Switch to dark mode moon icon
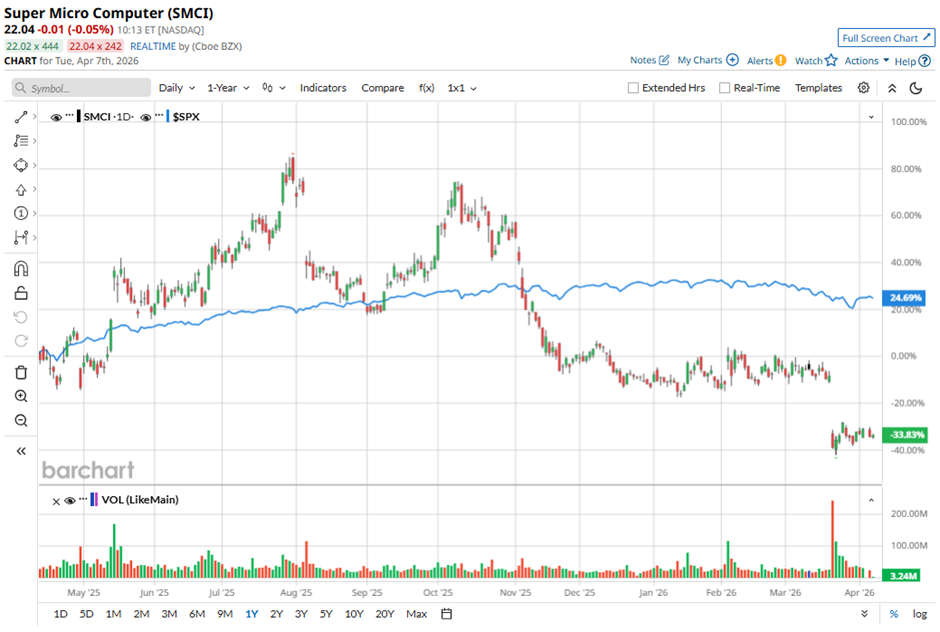 915,88
